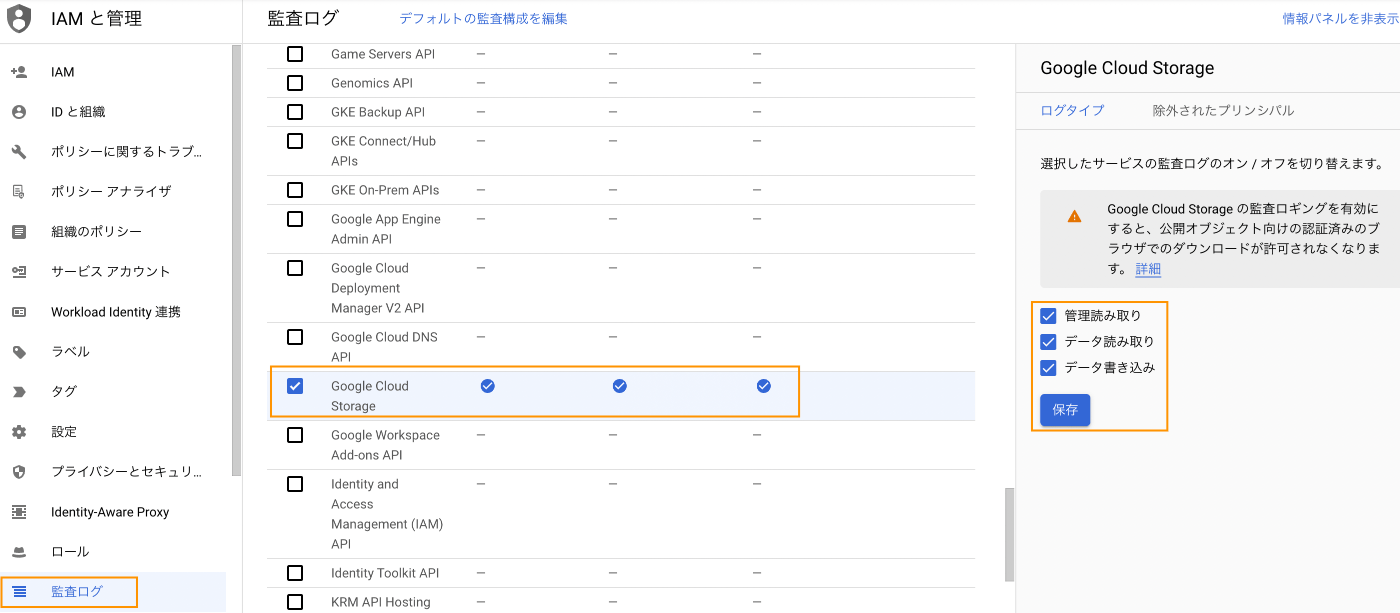
Task: Select the Genomics API checkbox
Action: (295, 83)
